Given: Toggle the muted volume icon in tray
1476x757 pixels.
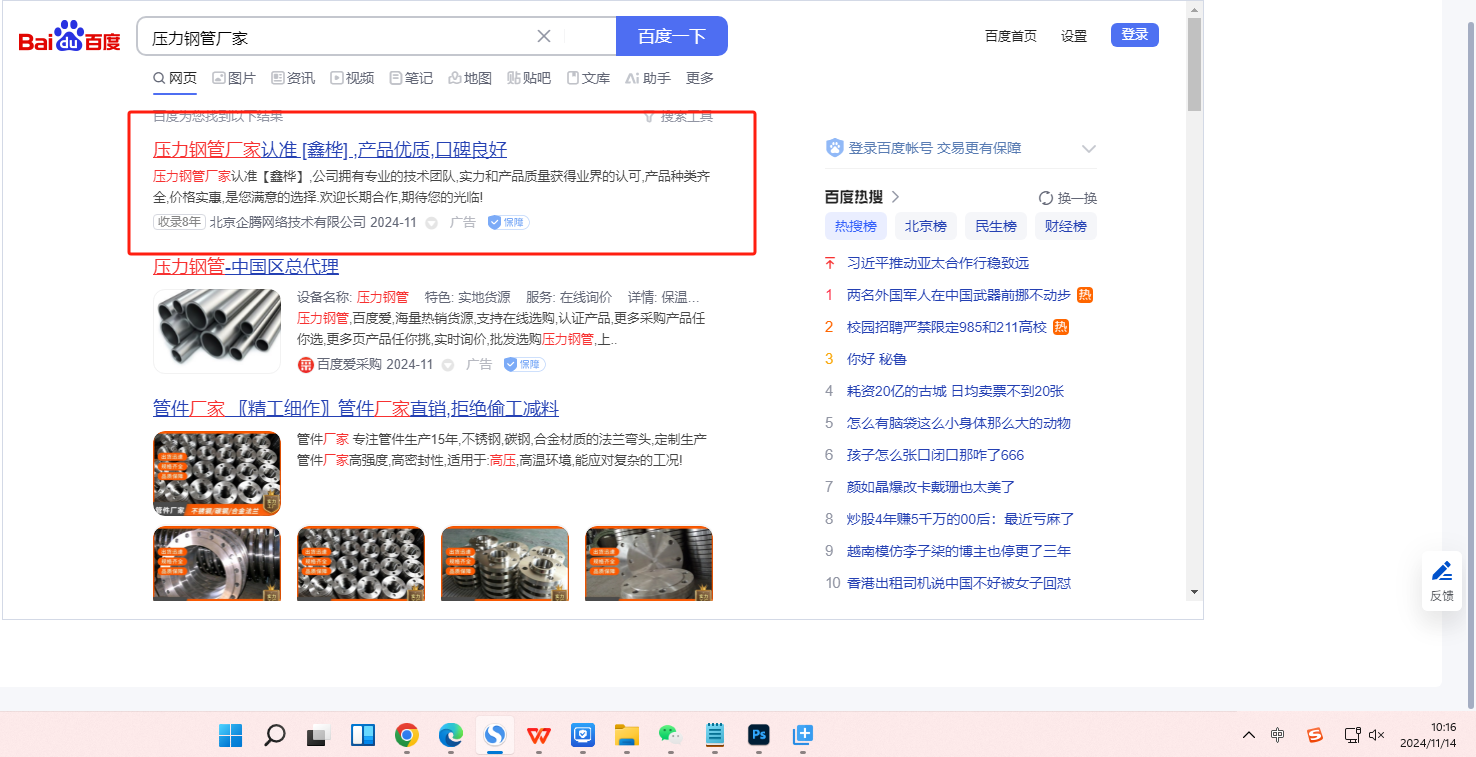Looking at the screenshot, I should point(1377,735).
